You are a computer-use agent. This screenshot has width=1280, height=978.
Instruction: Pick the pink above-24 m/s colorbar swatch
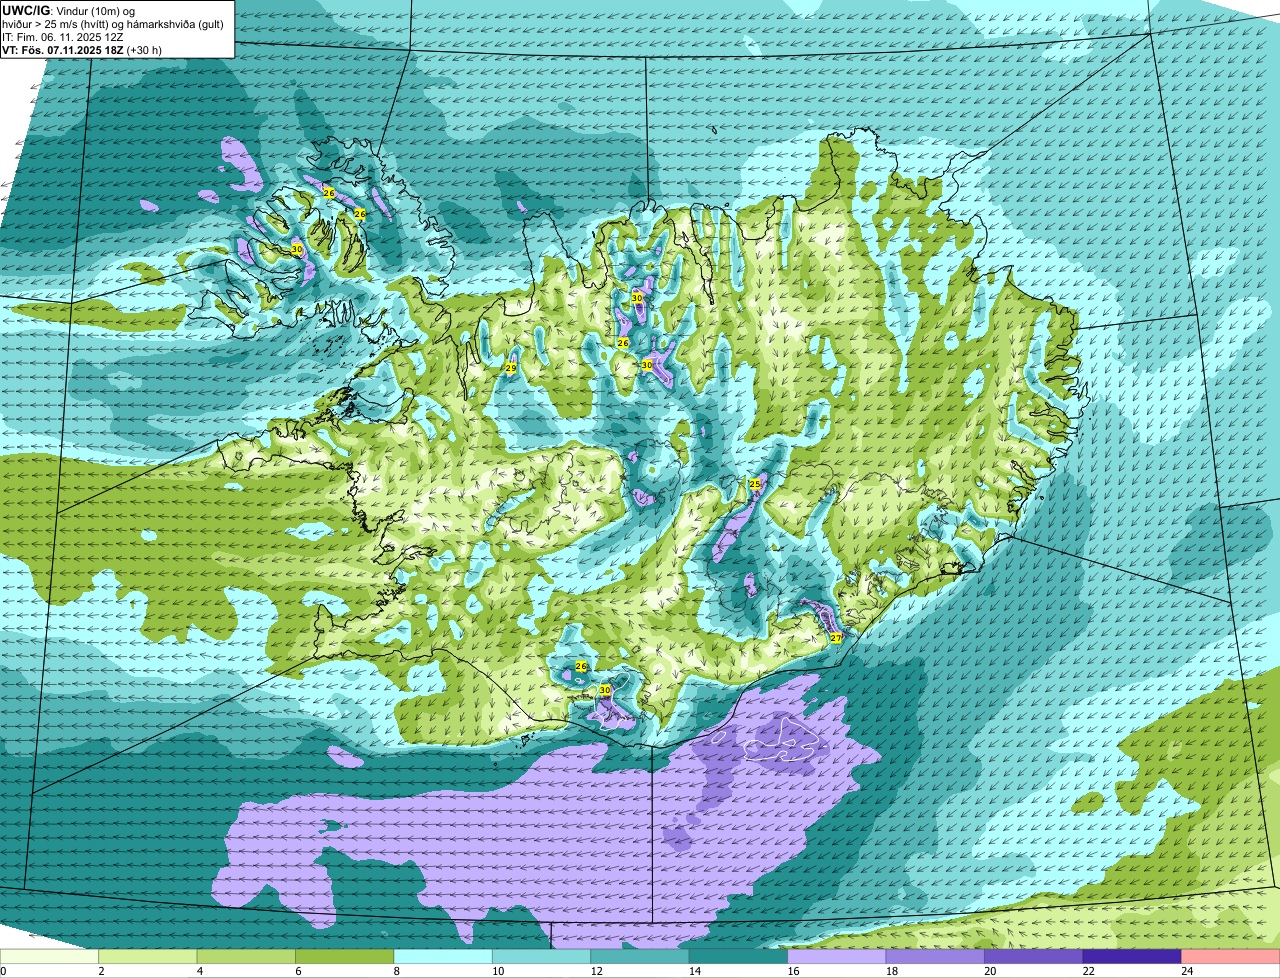[1231, 956]
